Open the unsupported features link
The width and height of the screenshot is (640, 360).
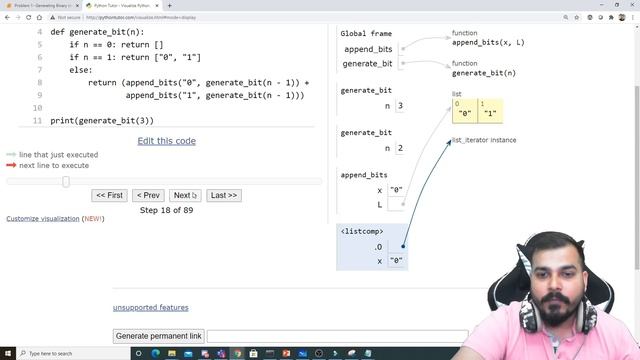click(x=151, y=308)
